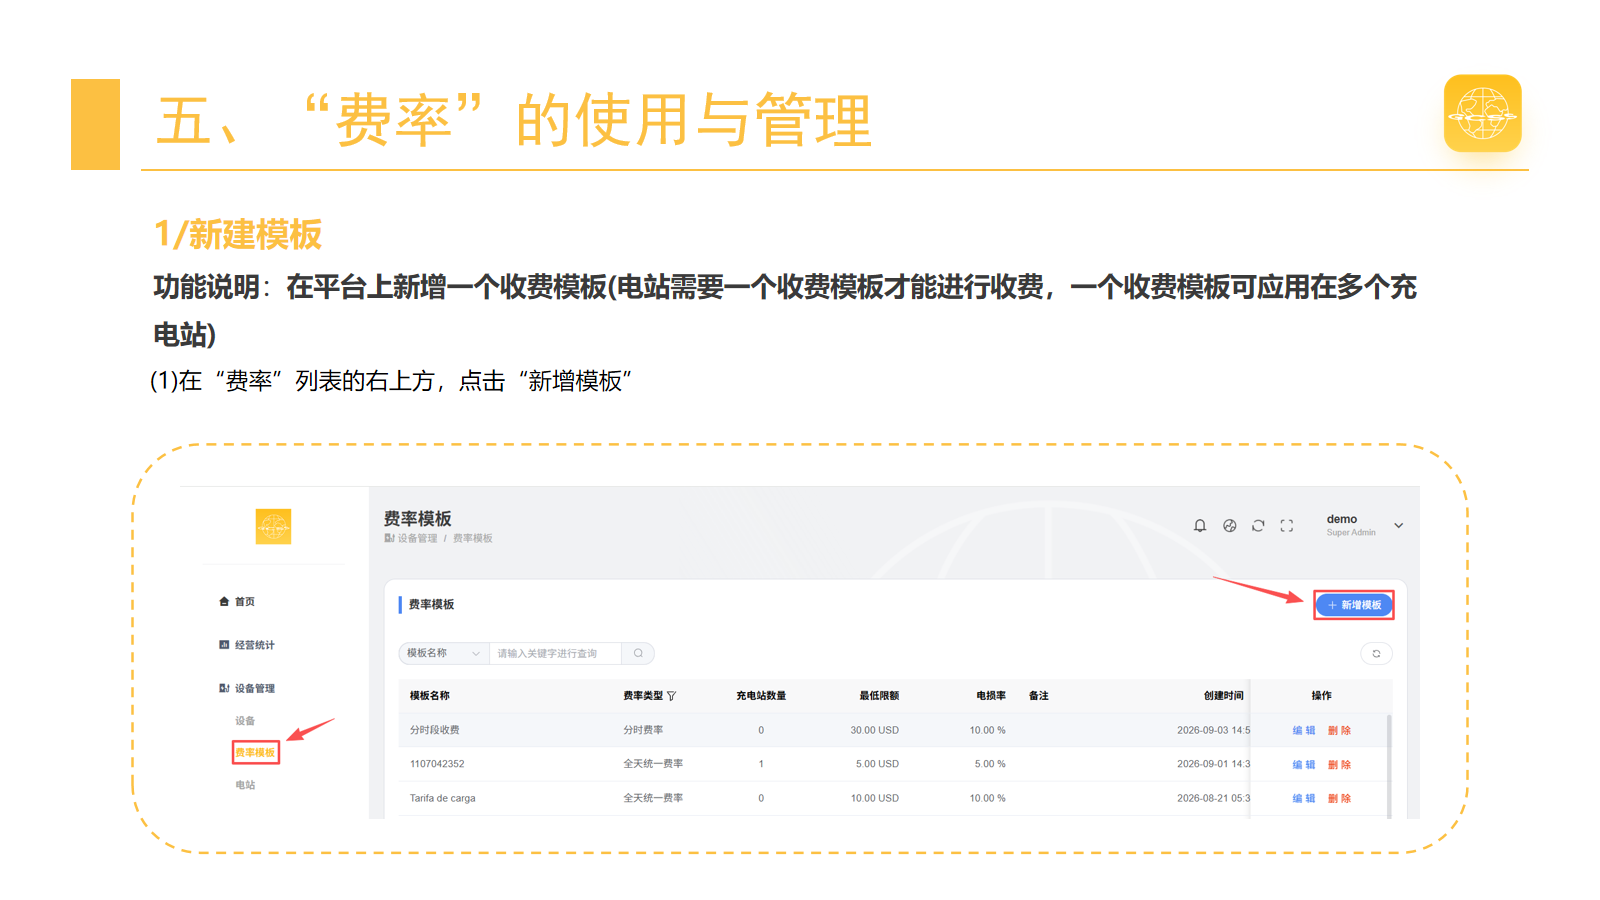The height and width of the screenshot is (900, 1600).
Task: Click the header refresh icon next to fullscreen
Action: click(x=1258, y=526)
